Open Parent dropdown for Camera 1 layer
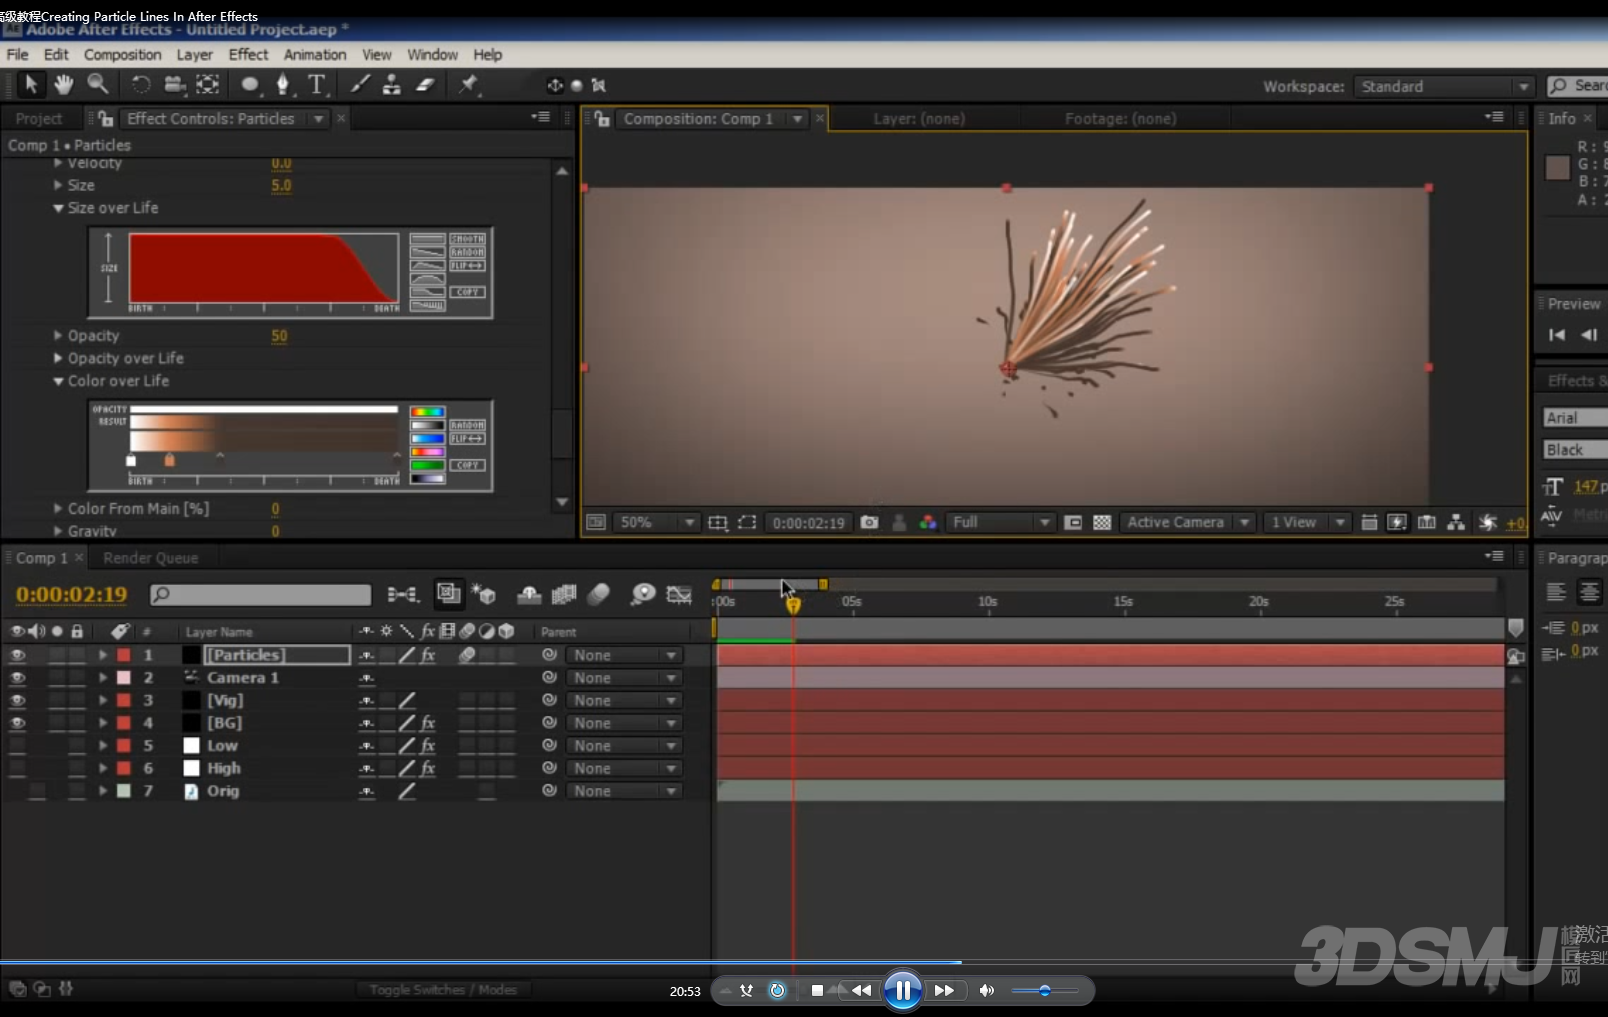This screenshot has width=1608, height=1017. pos(623,678)
